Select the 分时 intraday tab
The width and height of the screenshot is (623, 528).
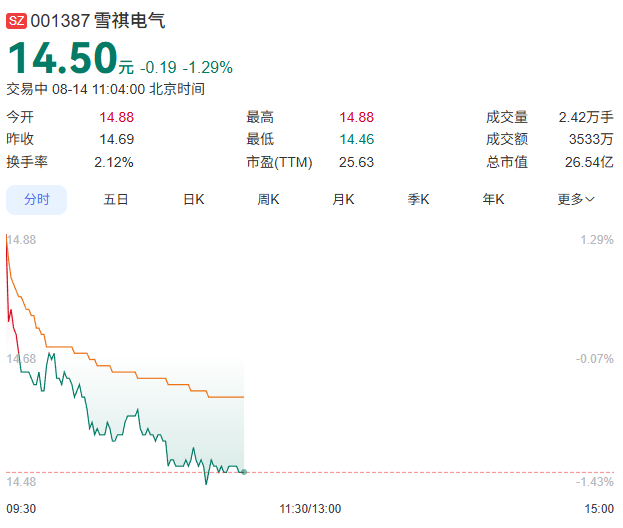tap(37, 199)
